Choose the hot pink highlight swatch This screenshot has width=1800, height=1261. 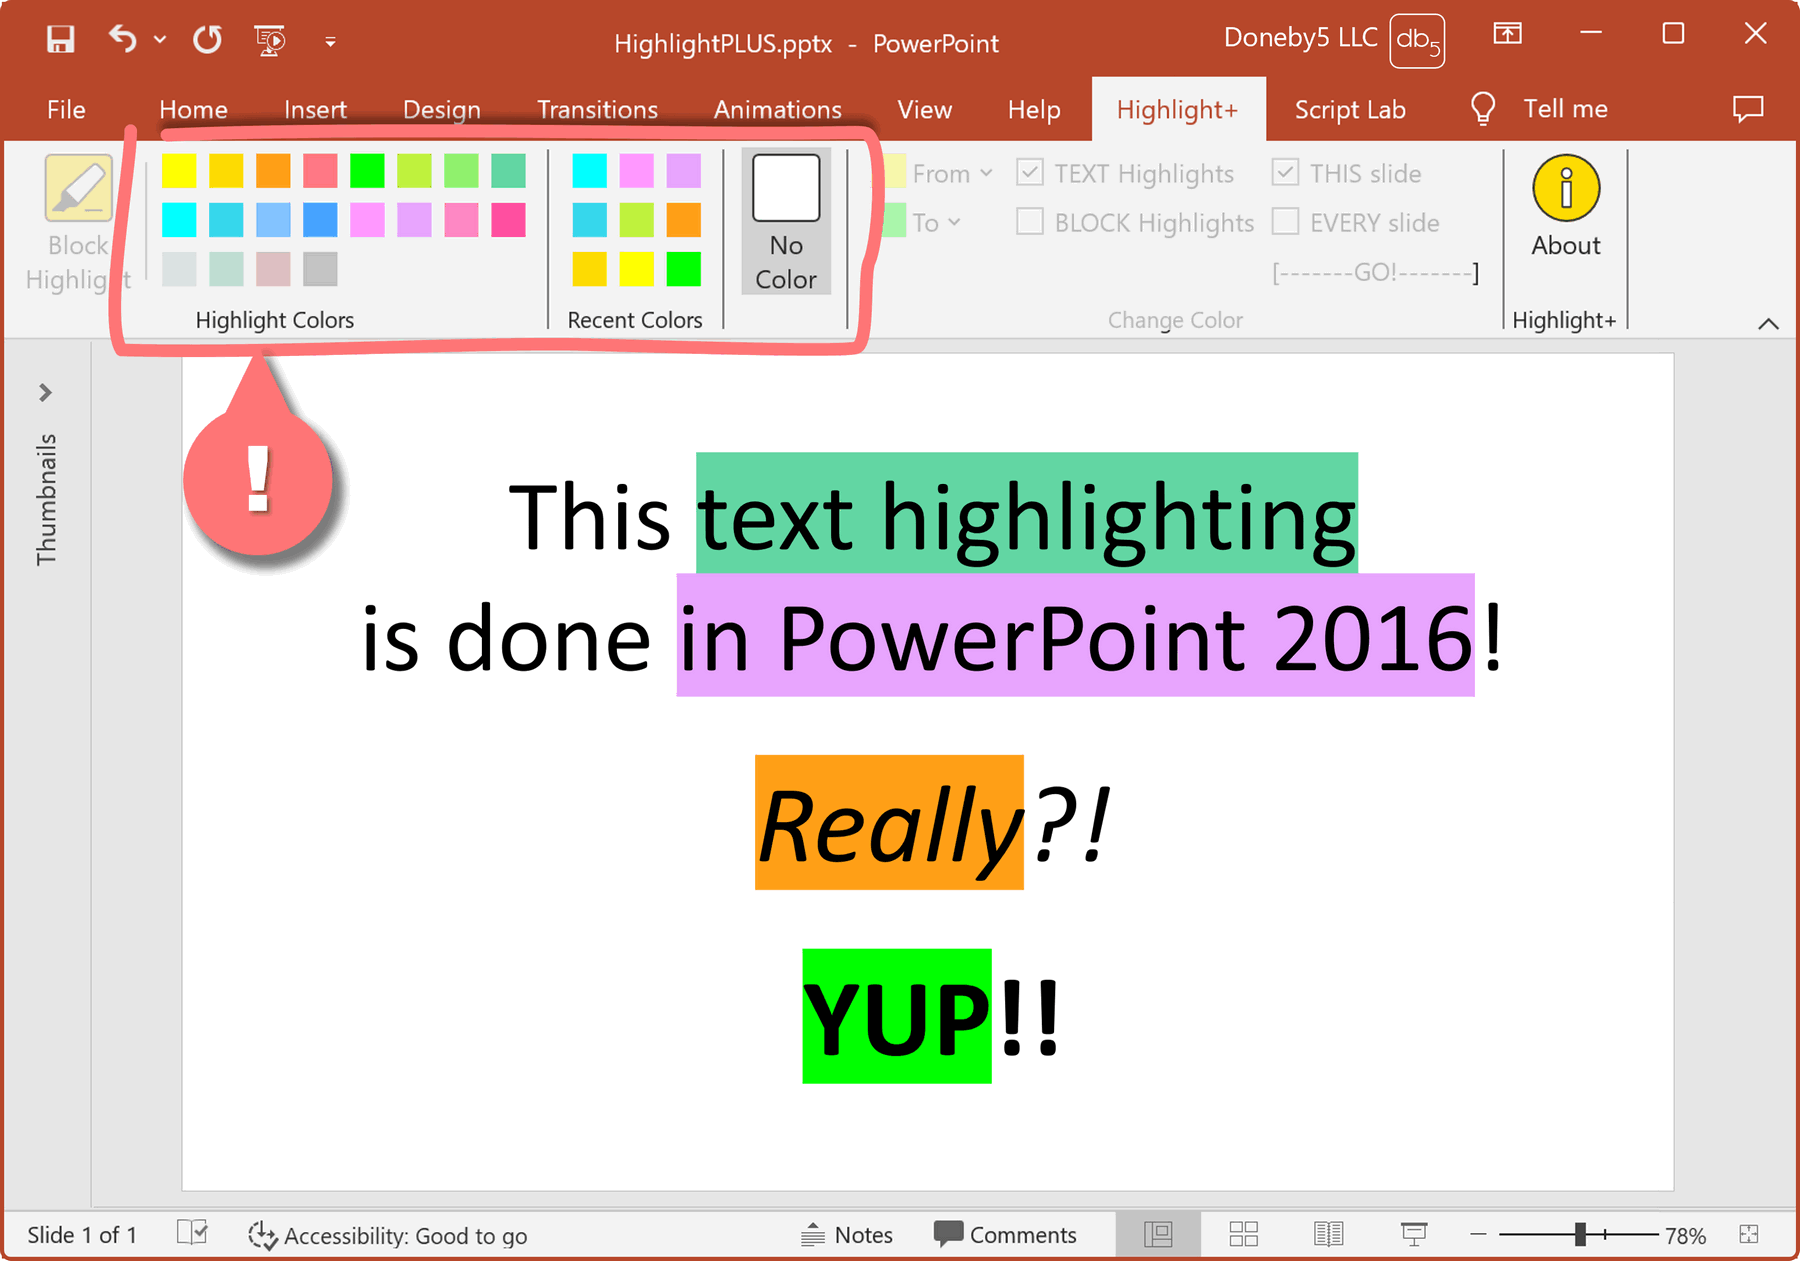click(x=508, y=220)
